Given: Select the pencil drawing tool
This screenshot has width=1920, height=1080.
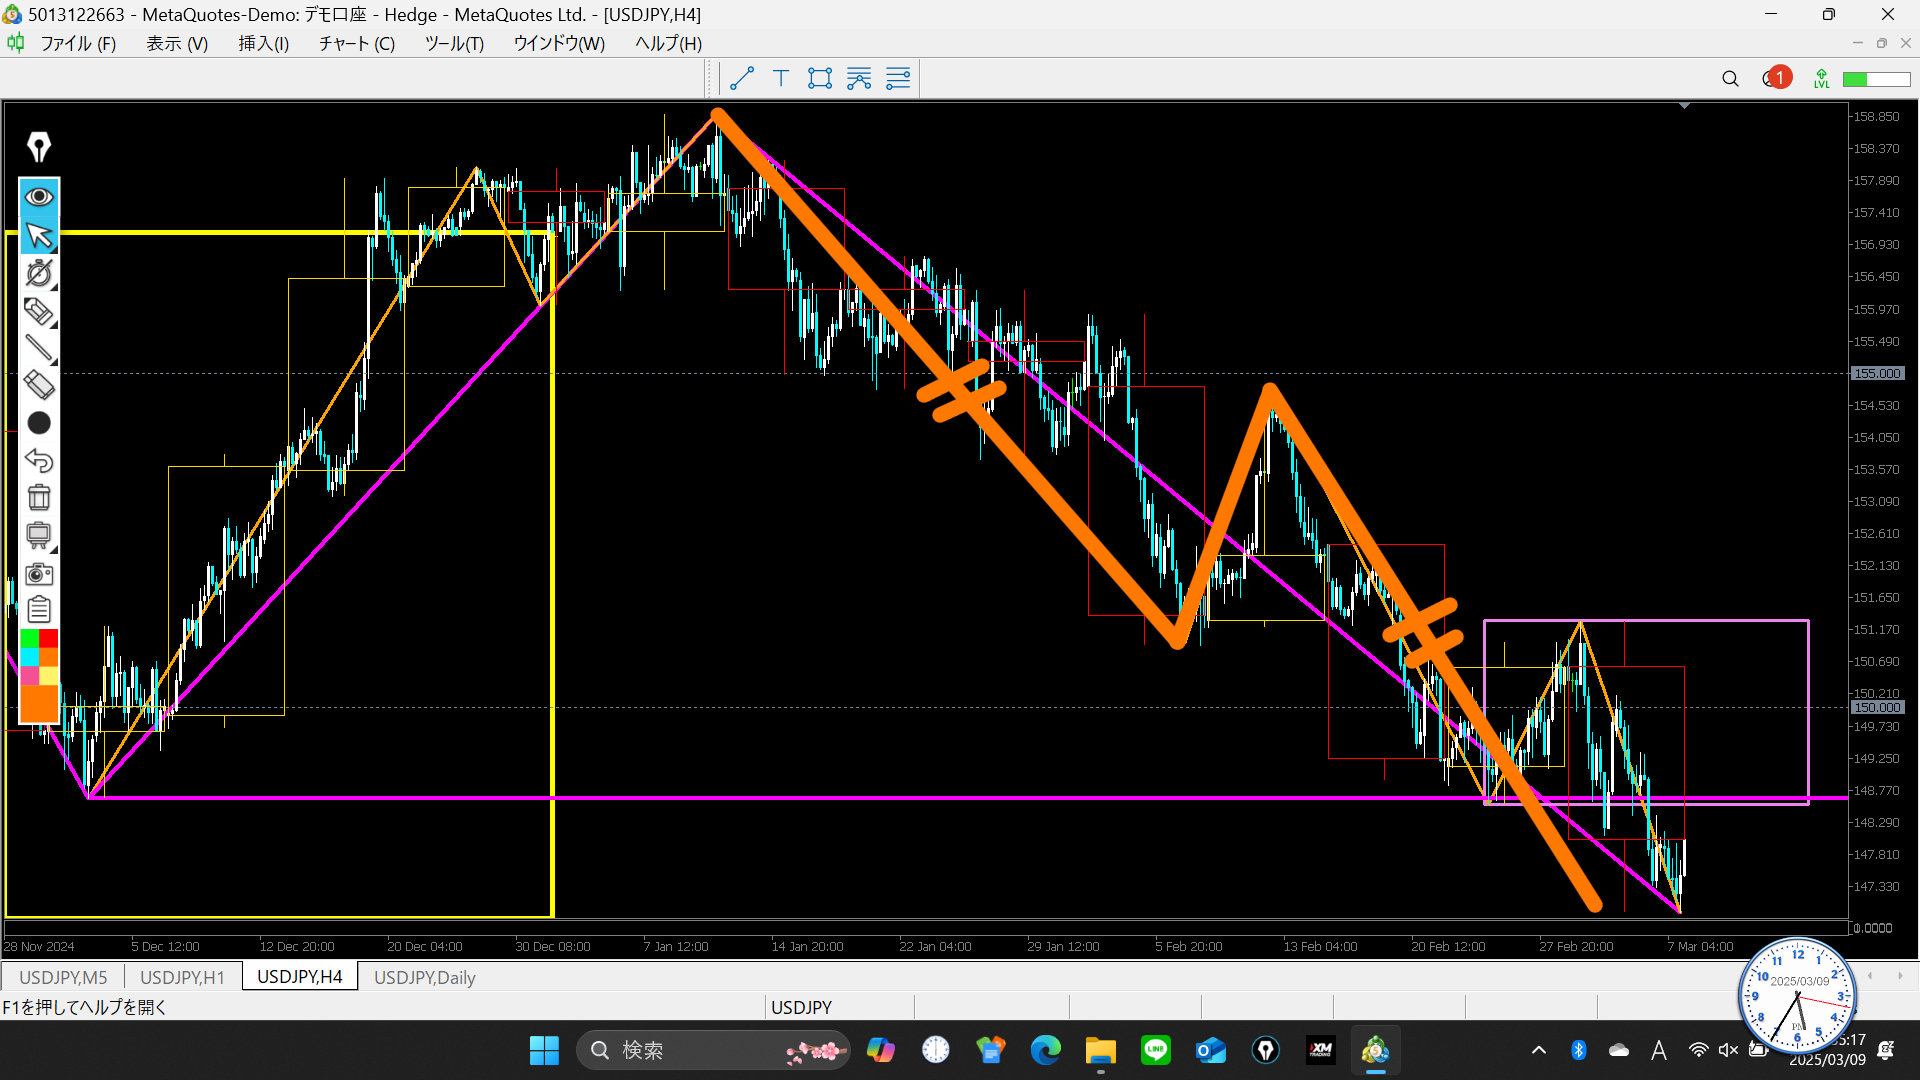Looking at the screenshot, I should pyautogui.click(x=39, y=311).
